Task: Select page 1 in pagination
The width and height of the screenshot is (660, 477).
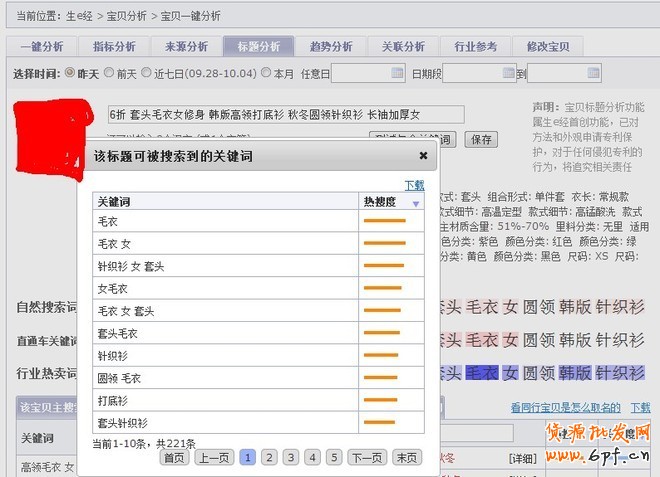Action: [x=248, y=458]
